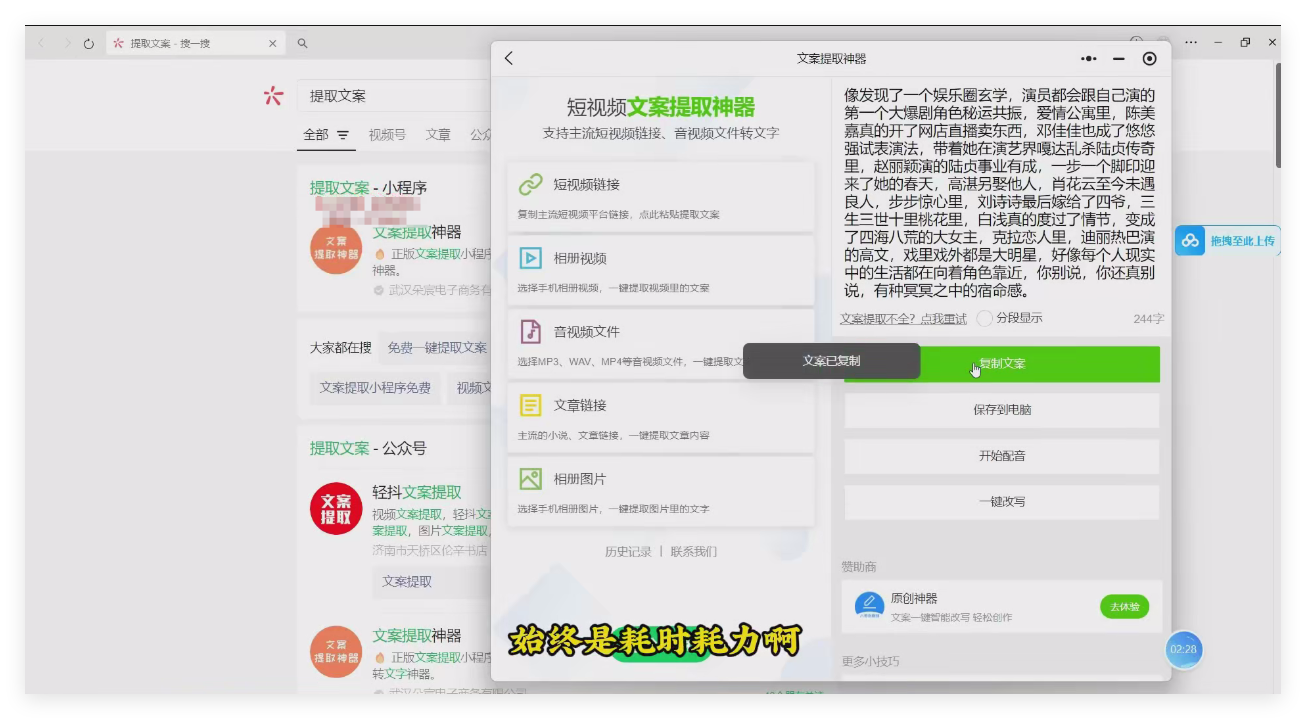Click the 开始配音 button
This screenshot has width=1306, height=719.
coord(1001,456)
